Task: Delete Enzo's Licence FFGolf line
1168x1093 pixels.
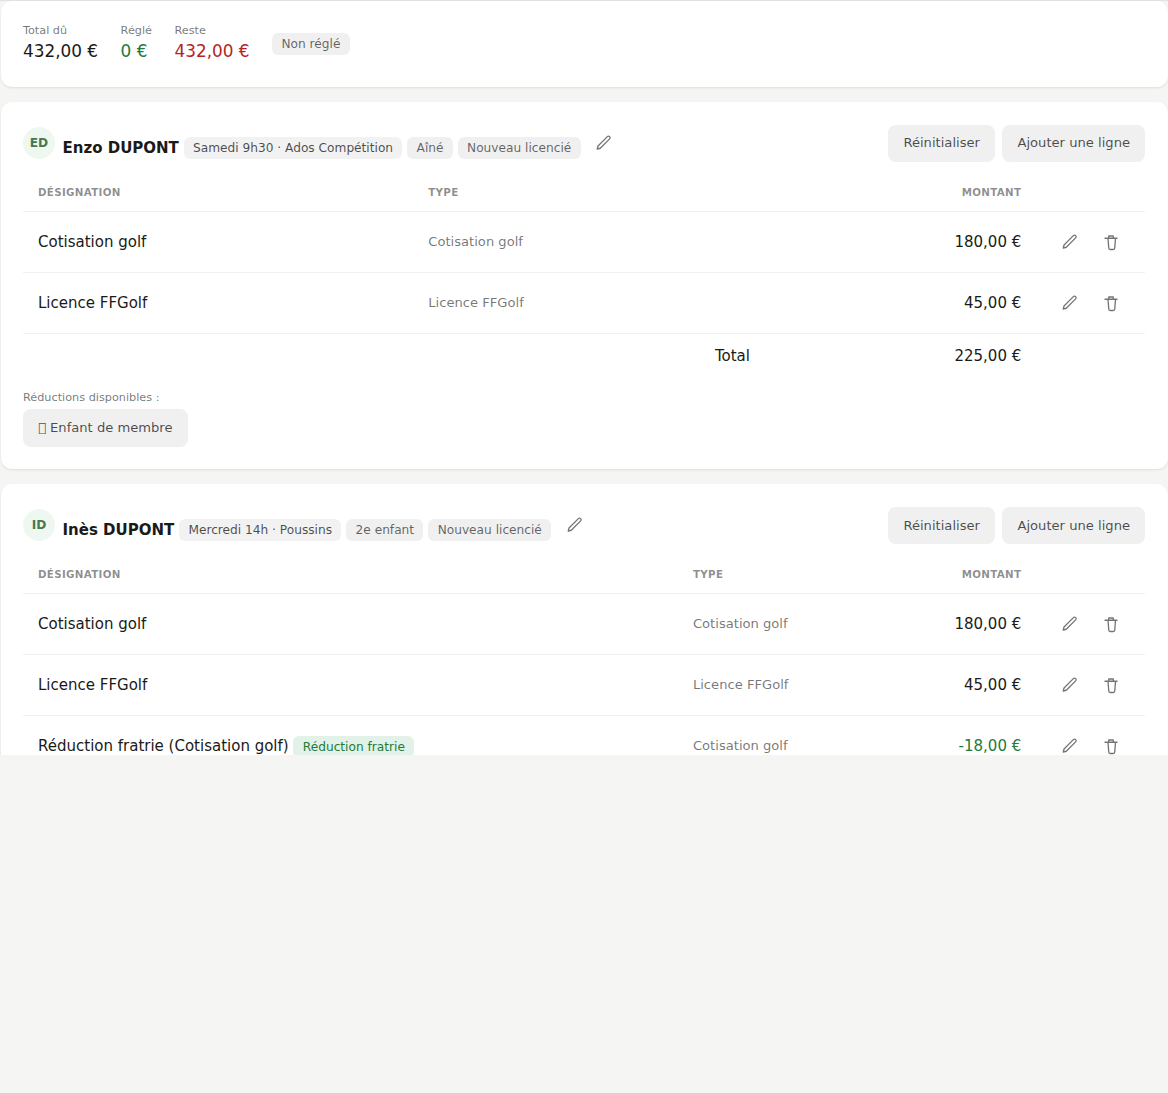Action: tap(1111, 303)
